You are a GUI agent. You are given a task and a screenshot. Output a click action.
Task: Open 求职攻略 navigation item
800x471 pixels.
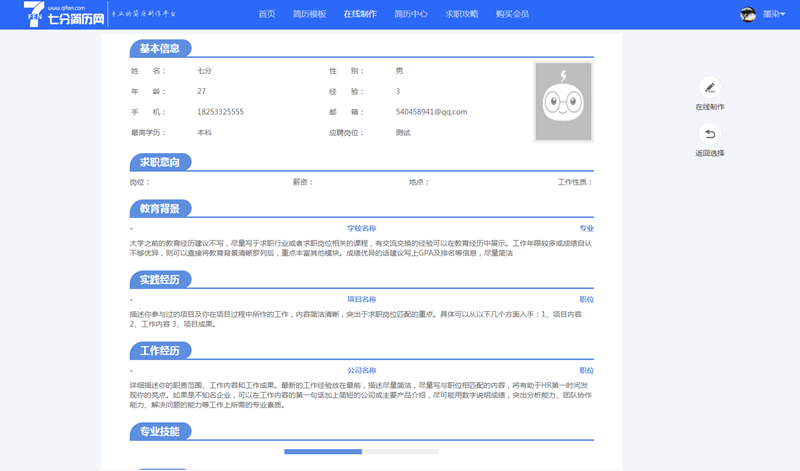[x=461, y=14]
